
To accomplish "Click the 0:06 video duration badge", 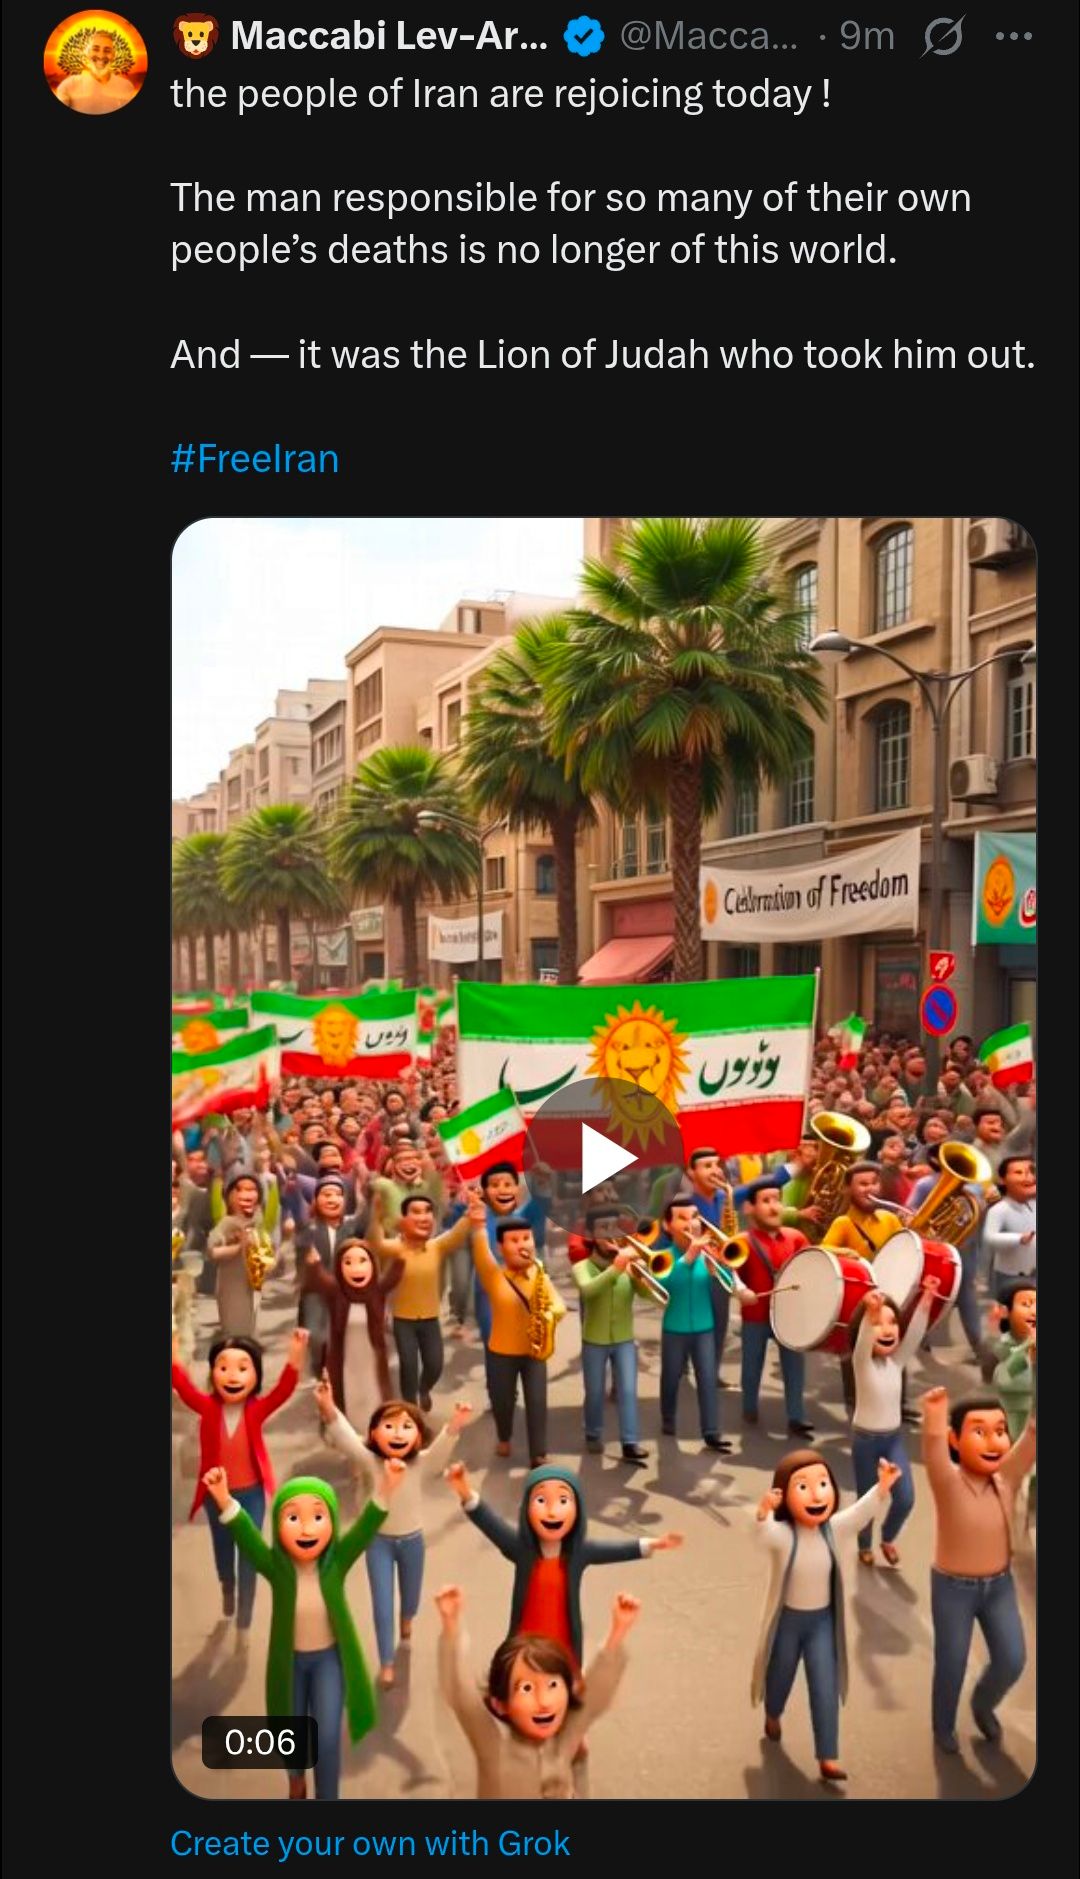I will coord(260,1742).
